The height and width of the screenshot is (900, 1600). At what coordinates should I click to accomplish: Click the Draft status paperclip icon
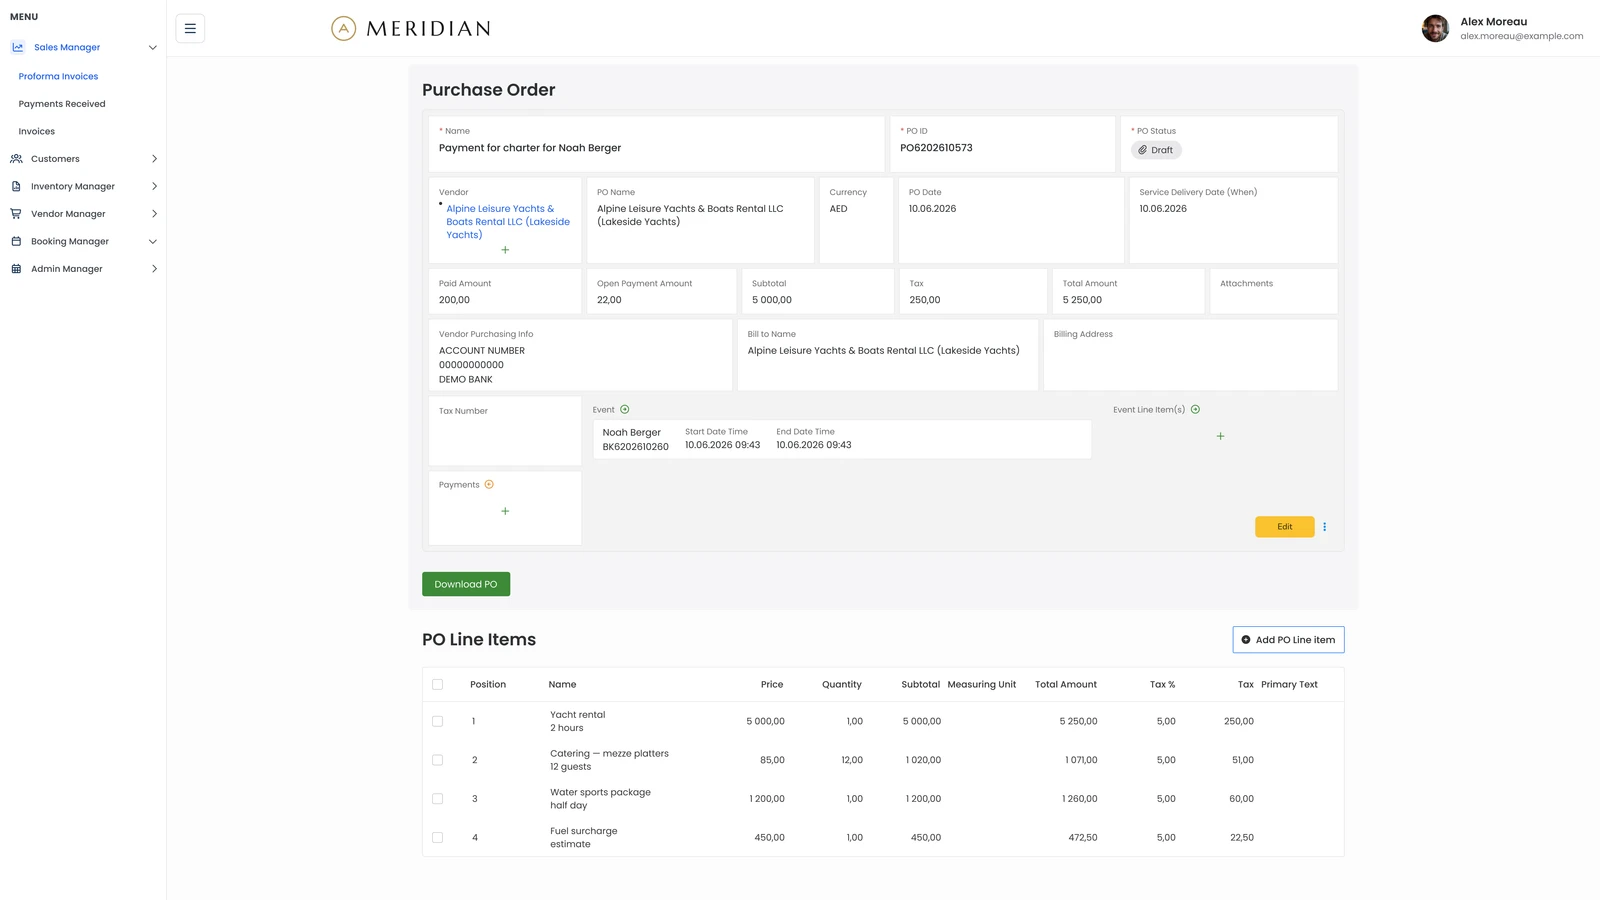tap(1142, 150)
